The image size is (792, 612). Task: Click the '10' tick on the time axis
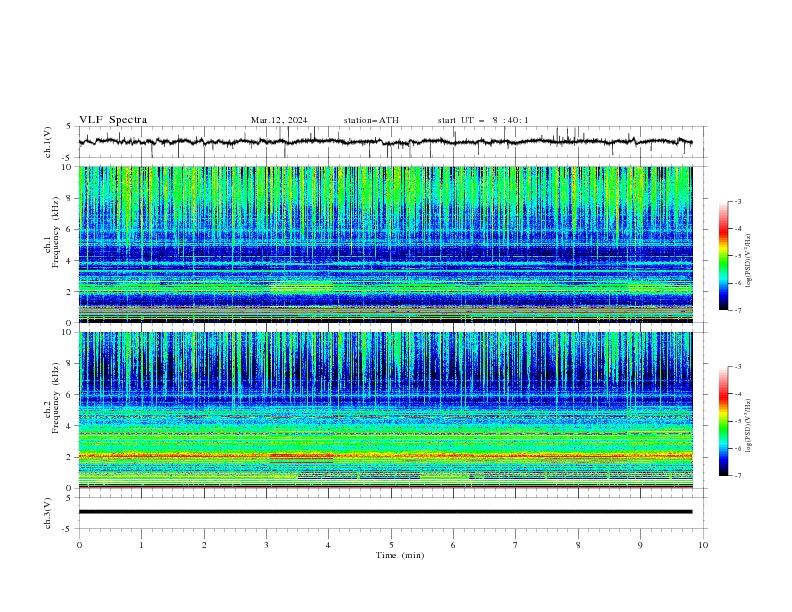tap(703, 545)
